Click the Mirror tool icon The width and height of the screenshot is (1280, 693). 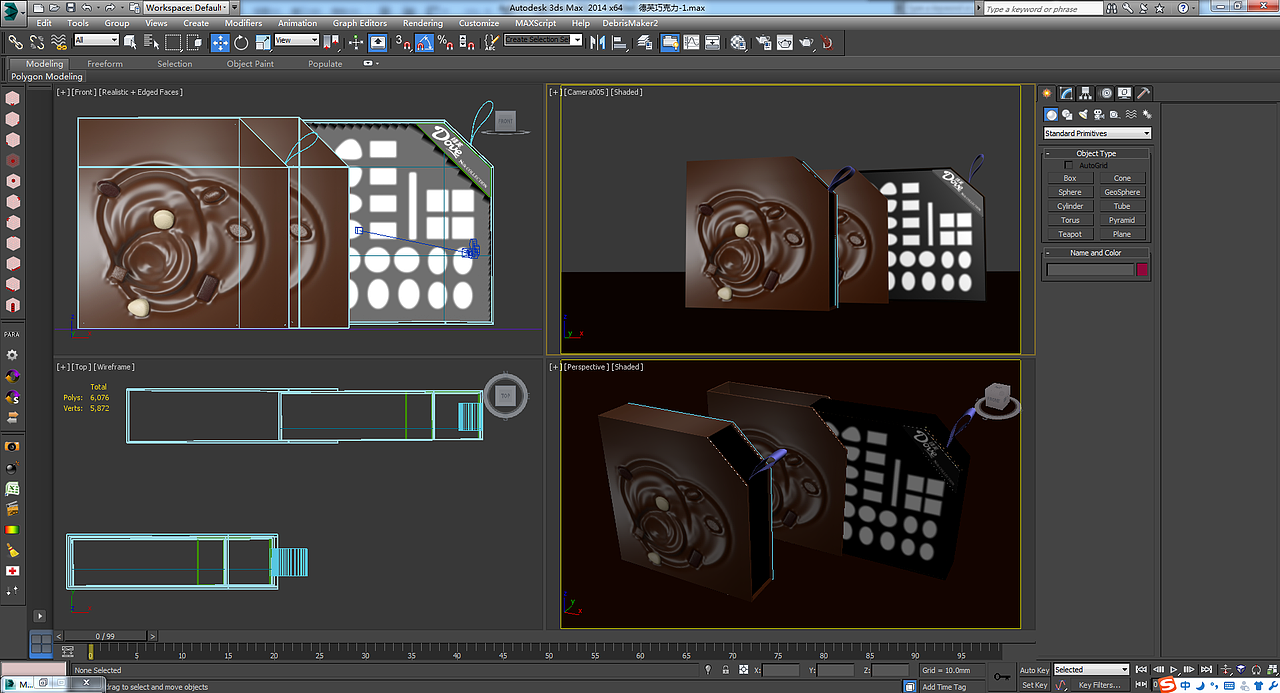[x=597, y=43]
